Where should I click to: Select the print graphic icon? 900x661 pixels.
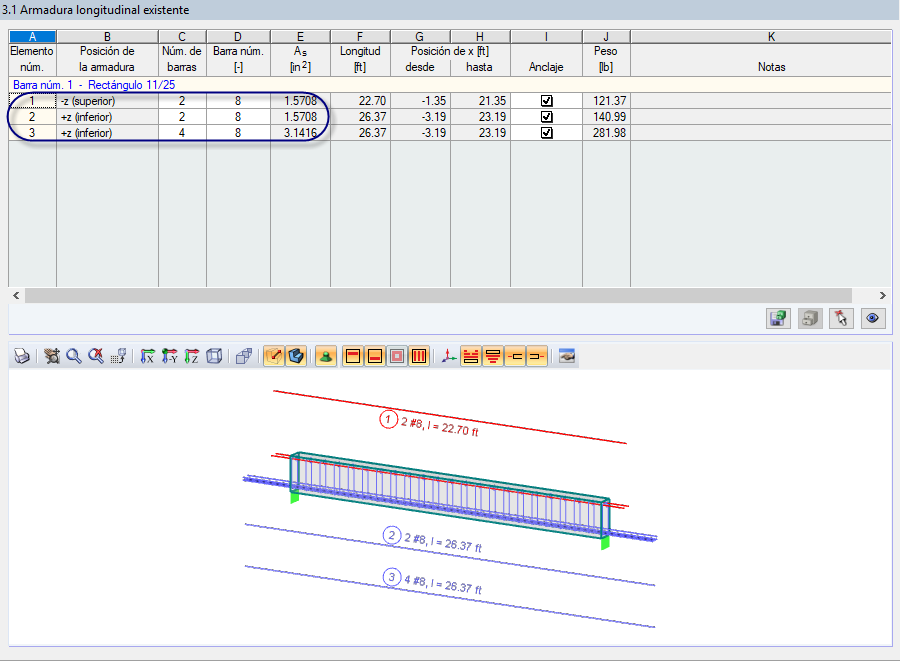point(21,356)
